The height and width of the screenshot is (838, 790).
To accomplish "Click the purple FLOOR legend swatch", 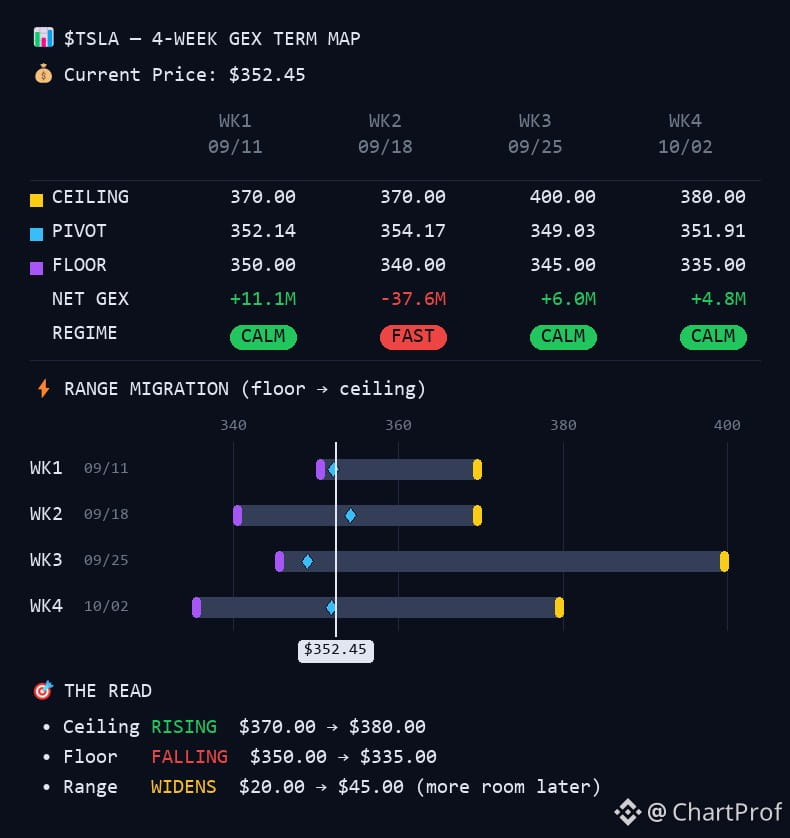I will [x=36, y=268].
